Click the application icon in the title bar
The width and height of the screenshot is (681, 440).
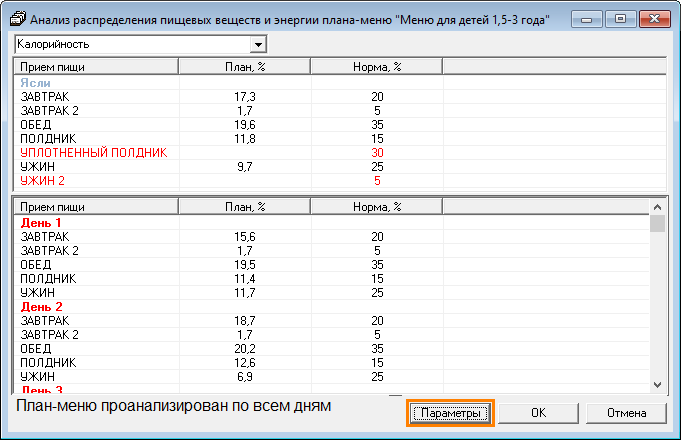coord(17,19)
